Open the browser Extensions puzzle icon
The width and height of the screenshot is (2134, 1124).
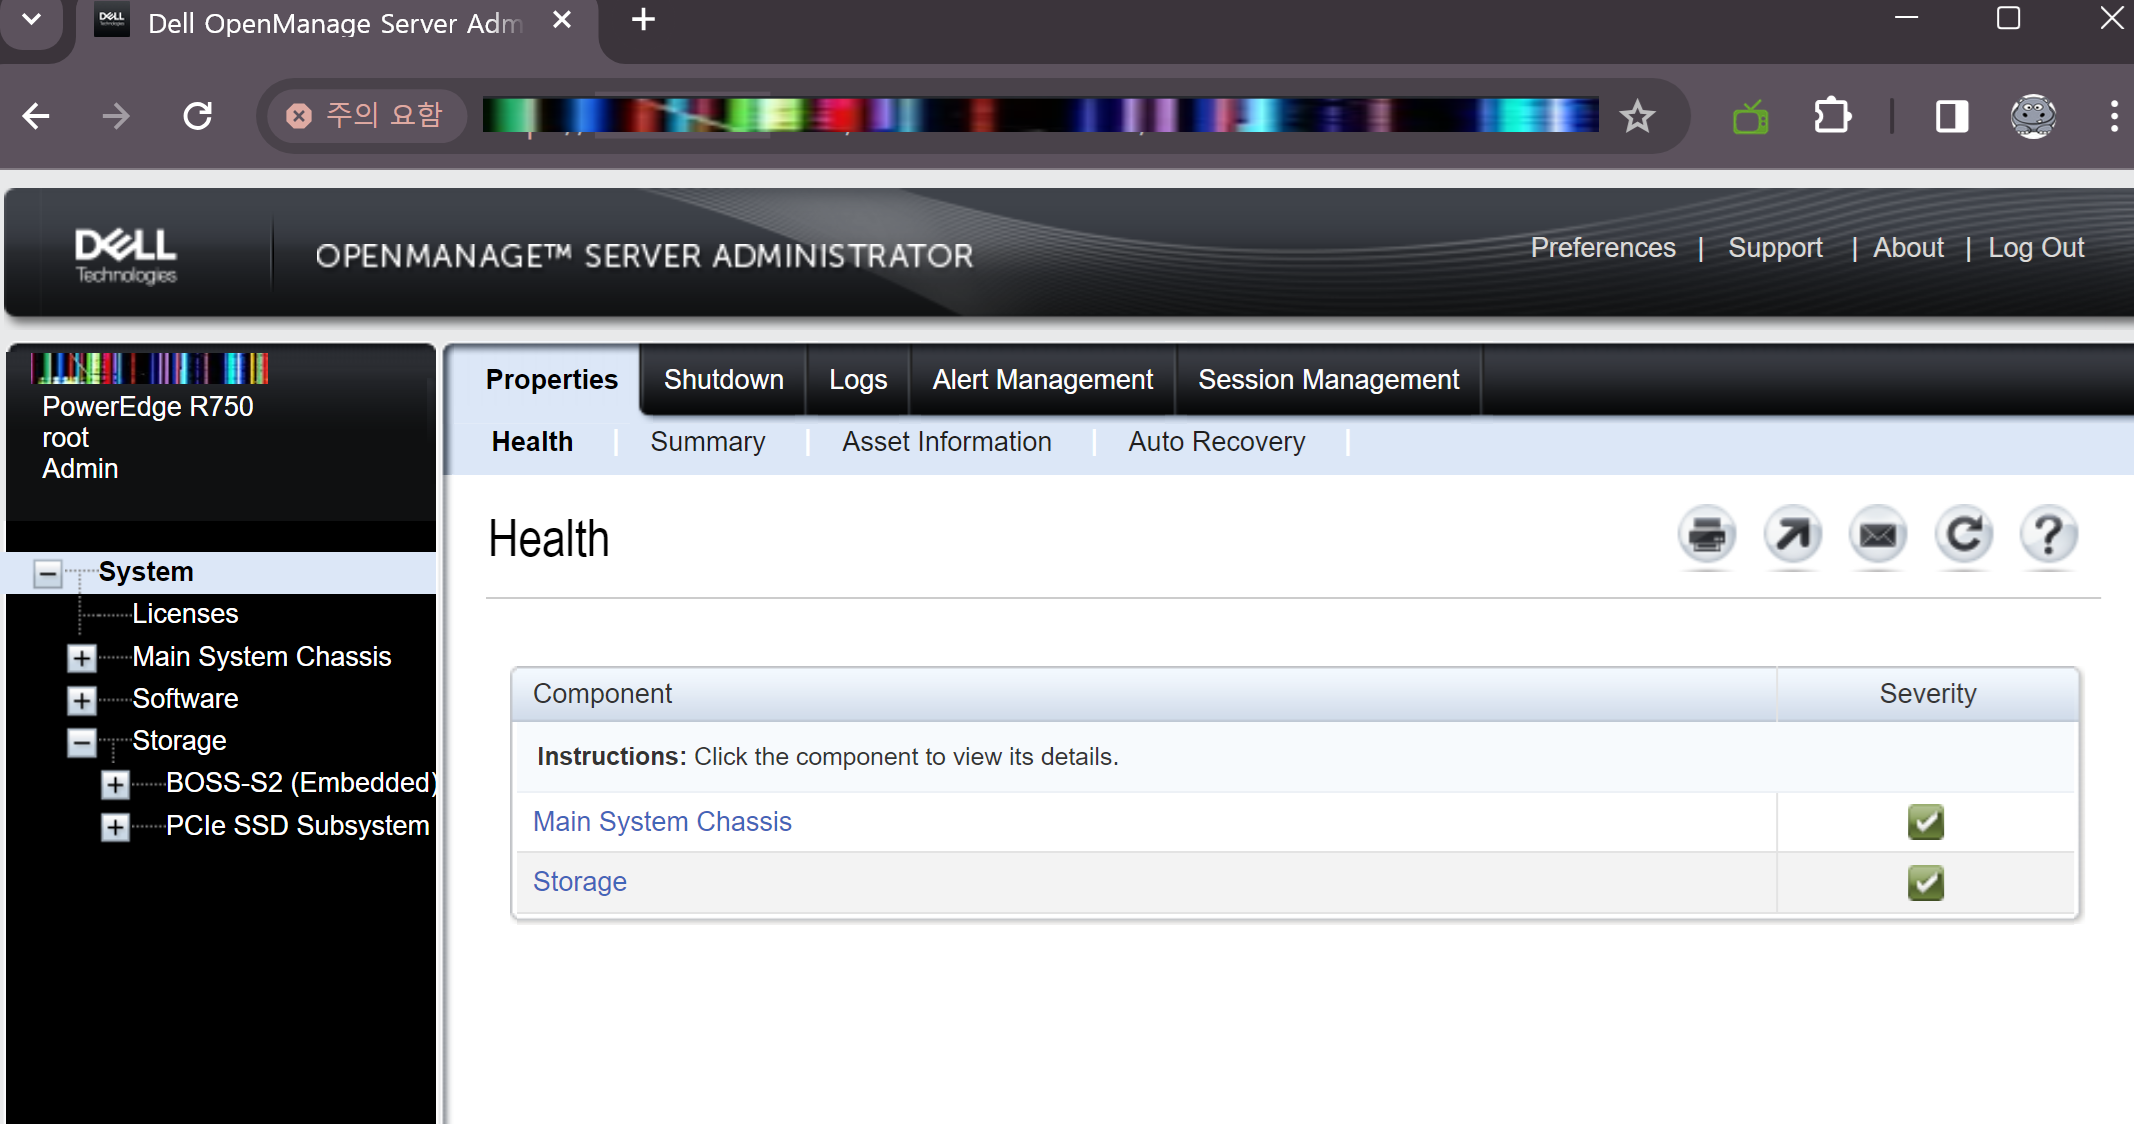pyautogui.click(x=1832, y=116)
